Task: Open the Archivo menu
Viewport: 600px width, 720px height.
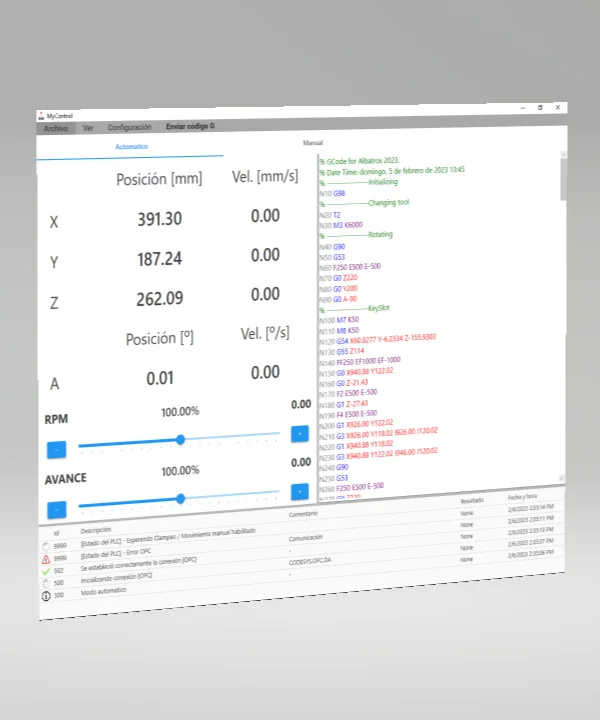Action: [56, 128]
